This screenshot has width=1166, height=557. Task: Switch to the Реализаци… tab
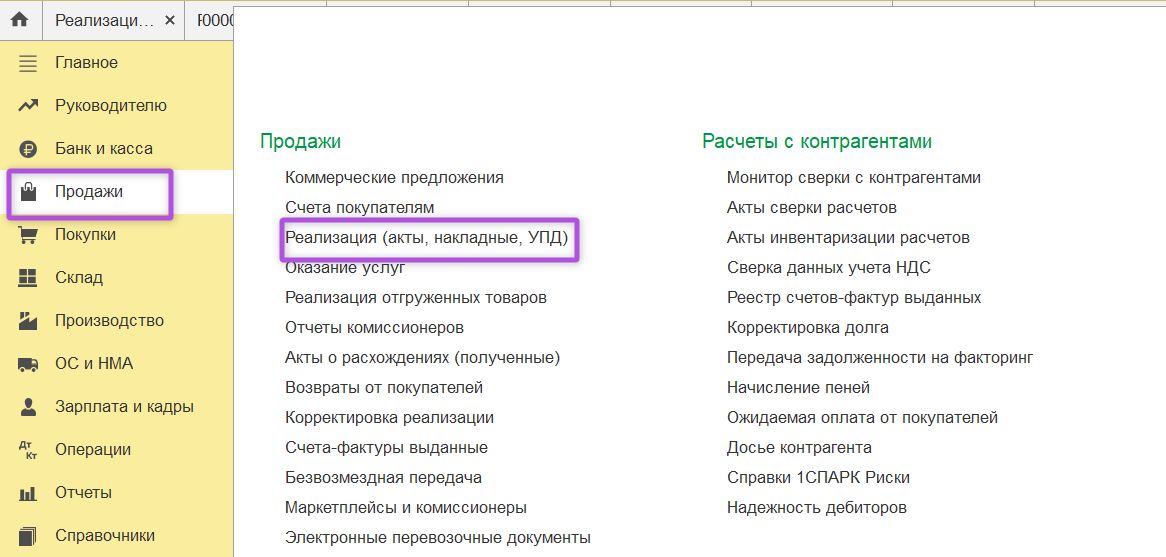coord(105,21)
